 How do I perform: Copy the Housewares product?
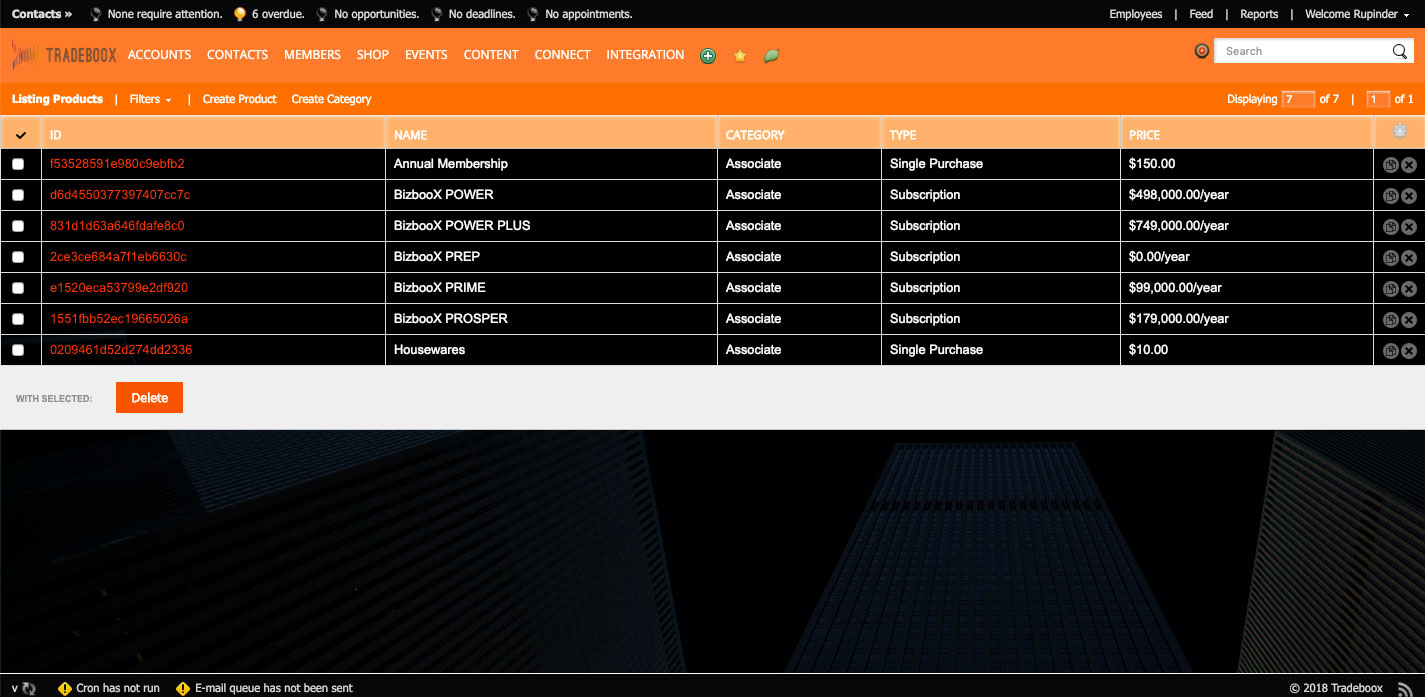pyautogui.click(x=1390, y=351)
